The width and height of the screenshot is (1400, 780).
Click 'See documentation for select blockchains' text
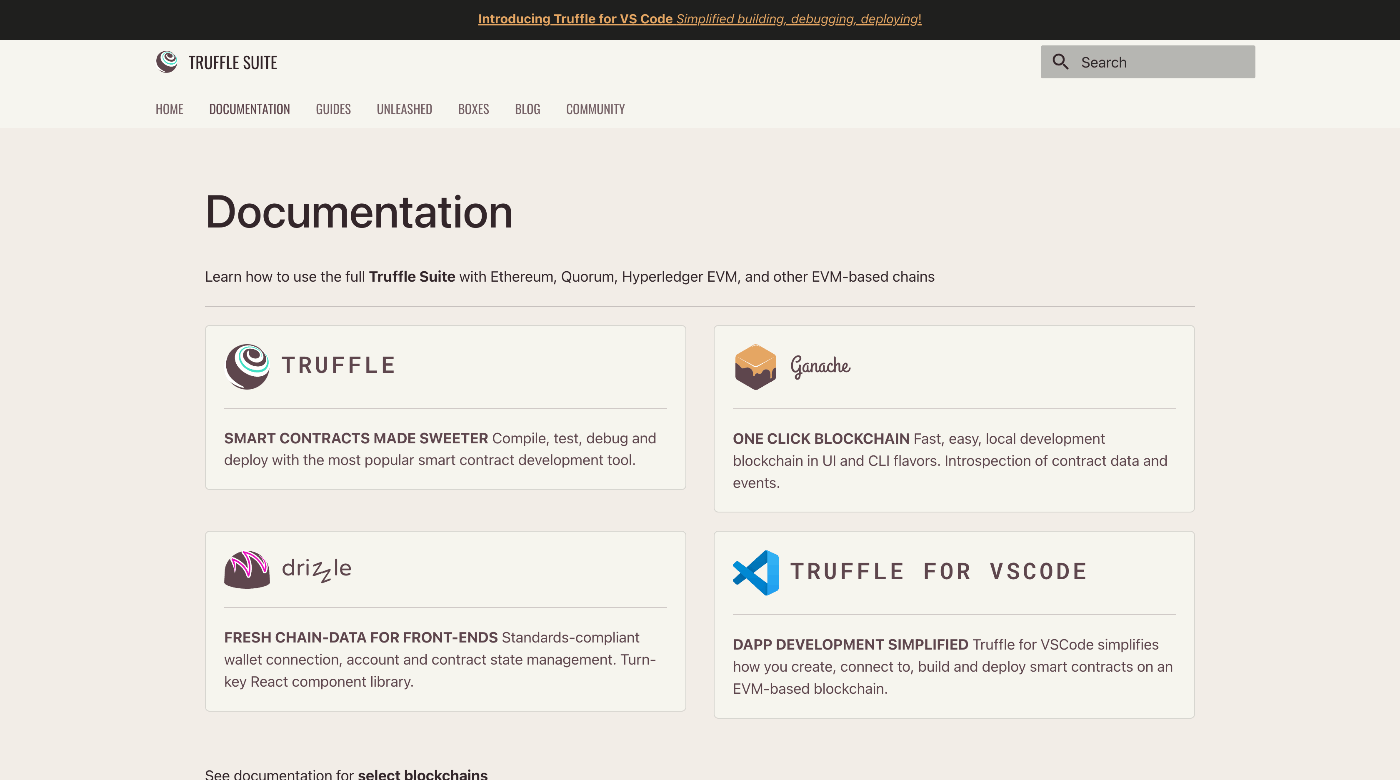(x=346, y=774)
